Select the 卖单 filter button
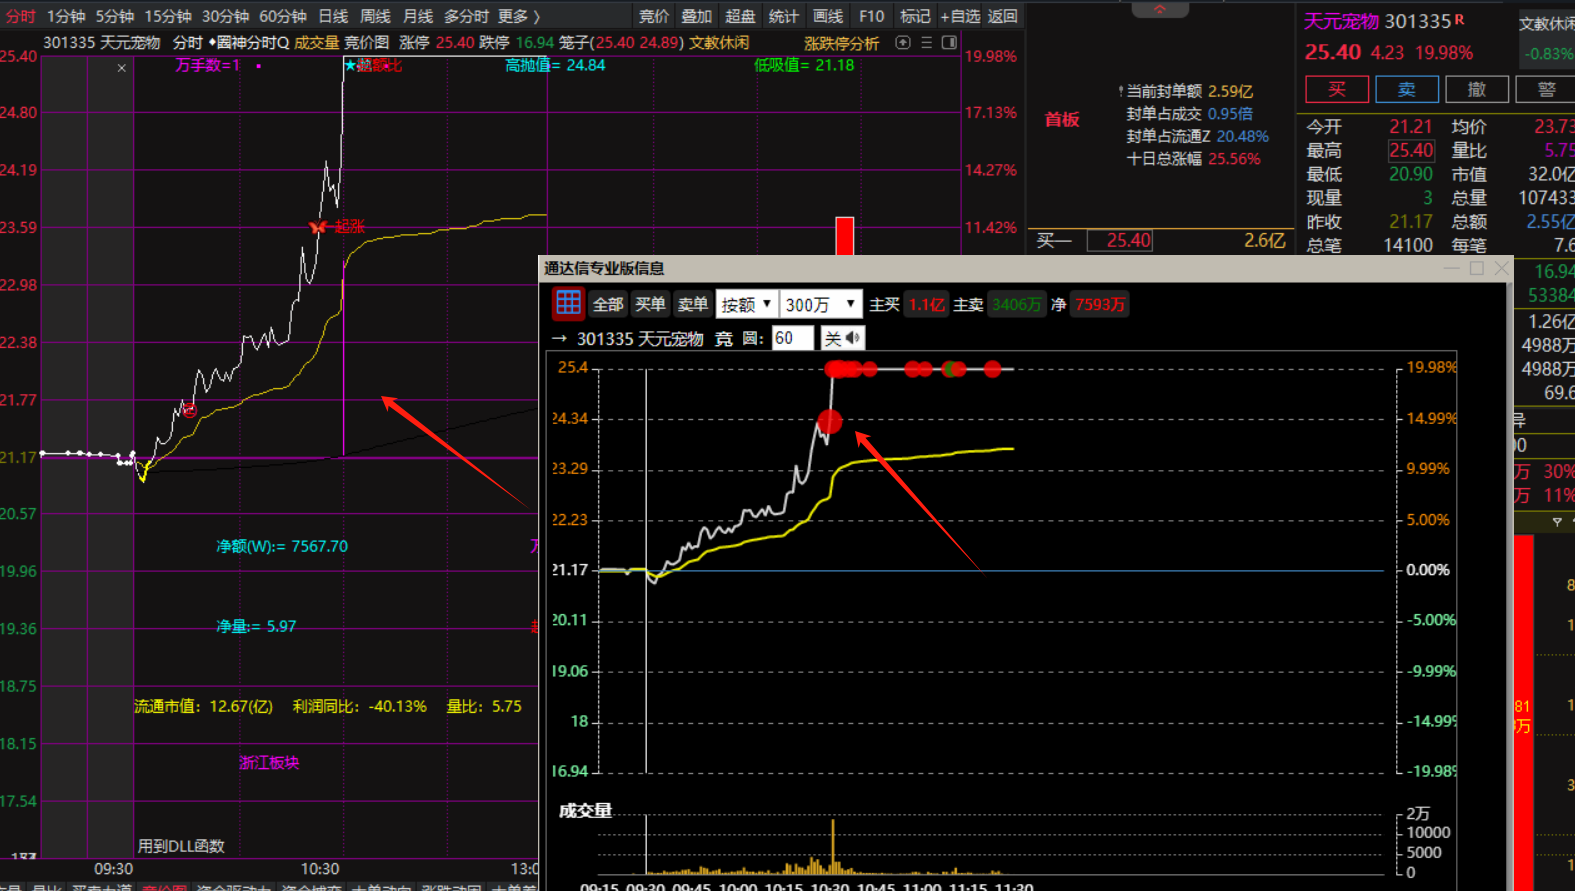The height and width of the screenshot is (891, 1575). click(692, 304)
